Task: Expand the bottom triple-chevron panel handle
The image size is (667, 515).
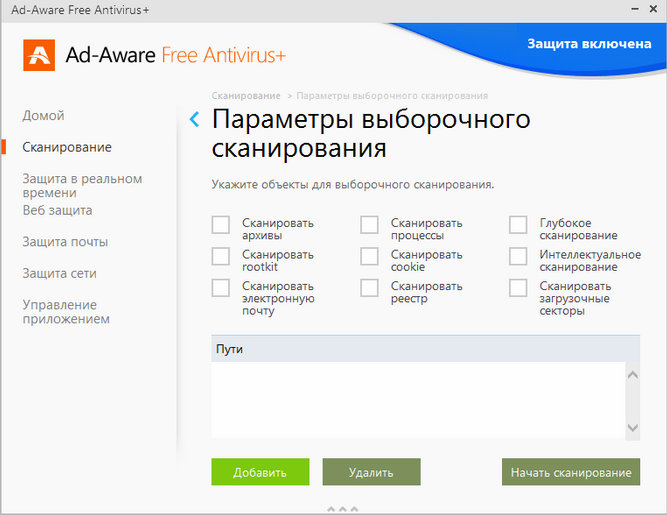Action: click(x=342, y=509)
